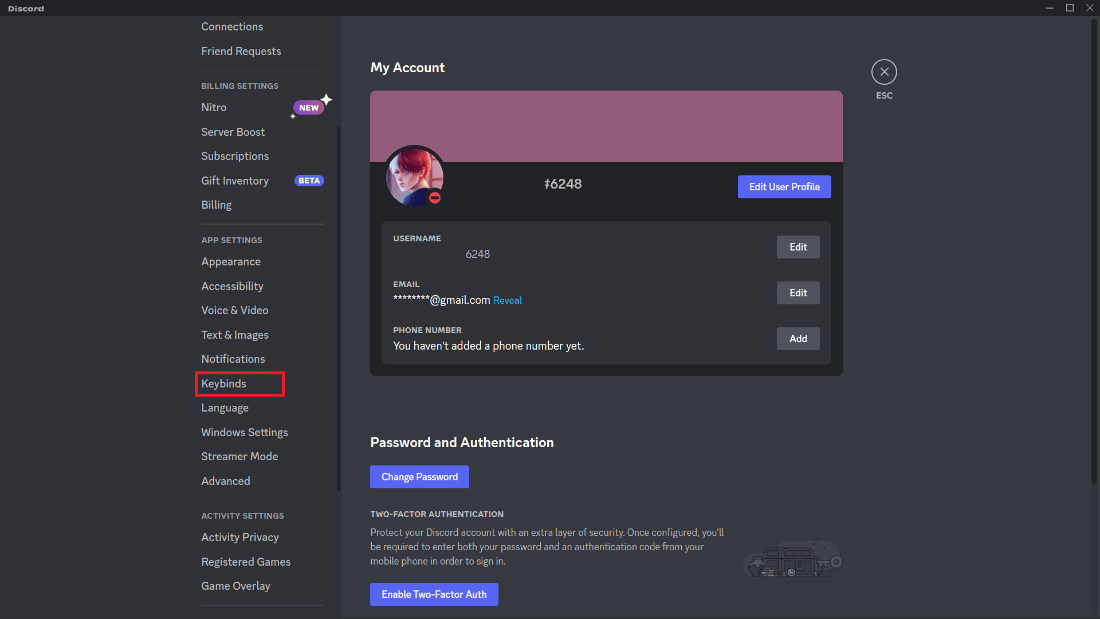Open Notifications settings

tap(232, 358)
